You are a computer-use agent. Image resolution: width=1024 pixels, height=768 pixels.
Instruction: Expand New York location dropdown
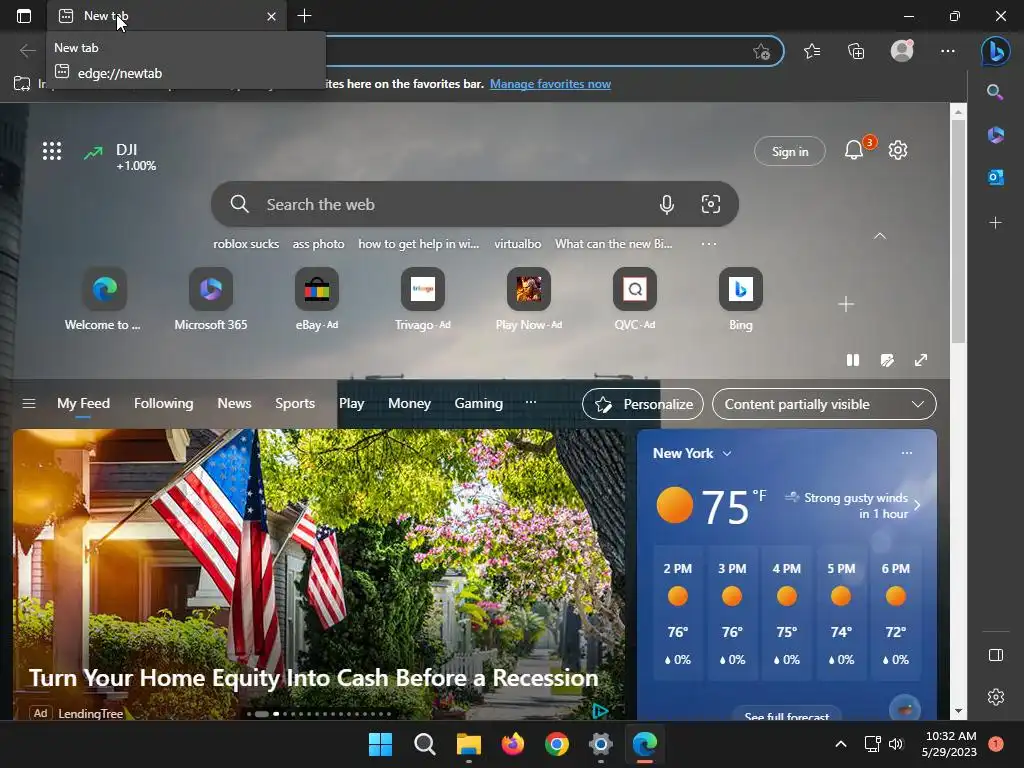[727, 453]
